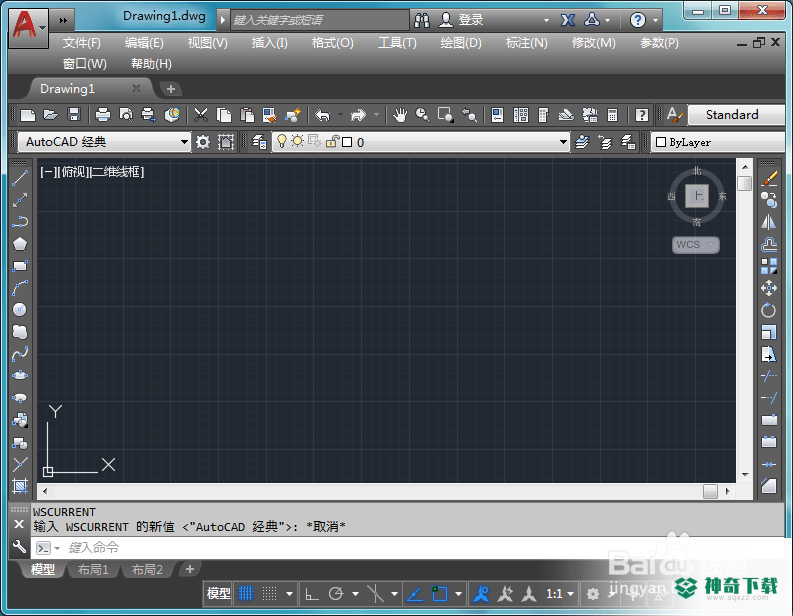793x616 pixels.
Task: Click the New drawing icon
Action: [x=28, y=115]
